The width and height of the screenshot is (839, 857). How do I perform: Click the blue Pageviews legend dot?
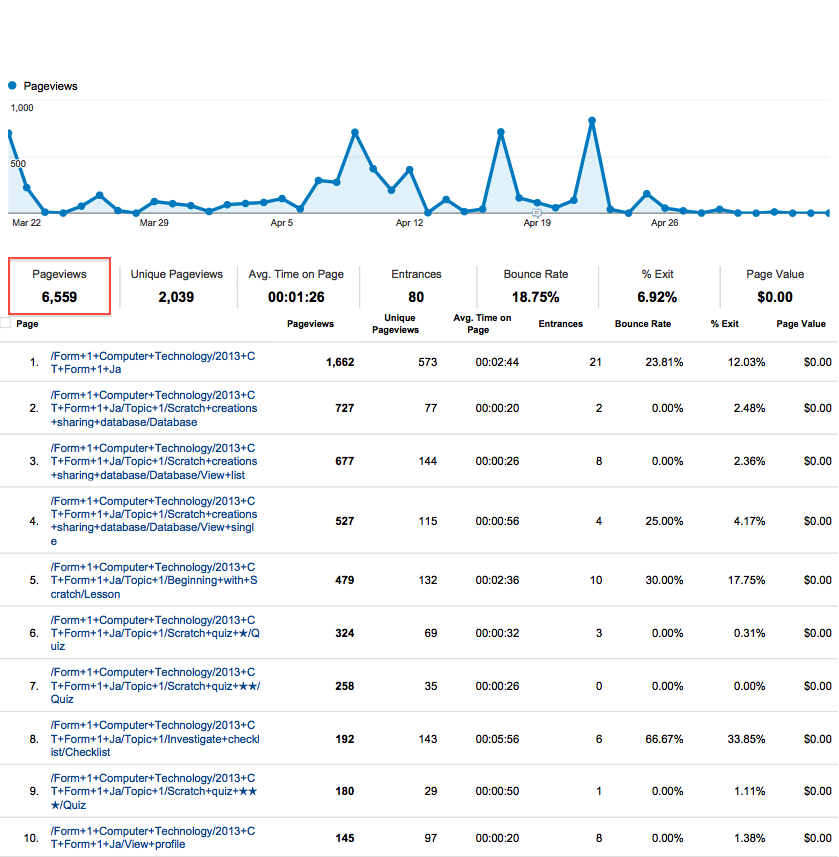(12, 86)
